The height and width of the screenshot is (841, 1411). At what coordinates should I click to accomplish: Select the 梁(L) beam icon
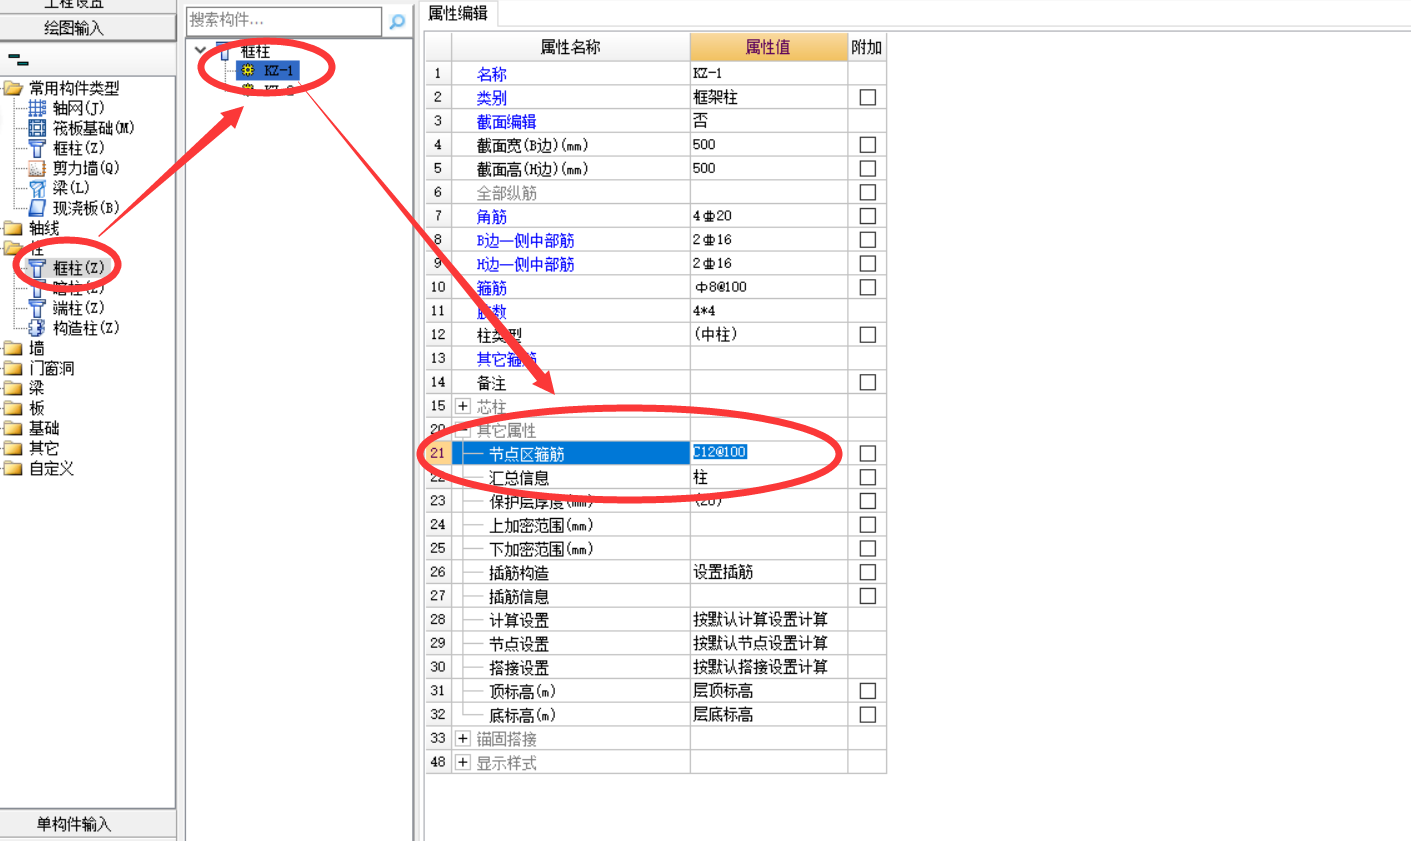[x=37, y=188]
